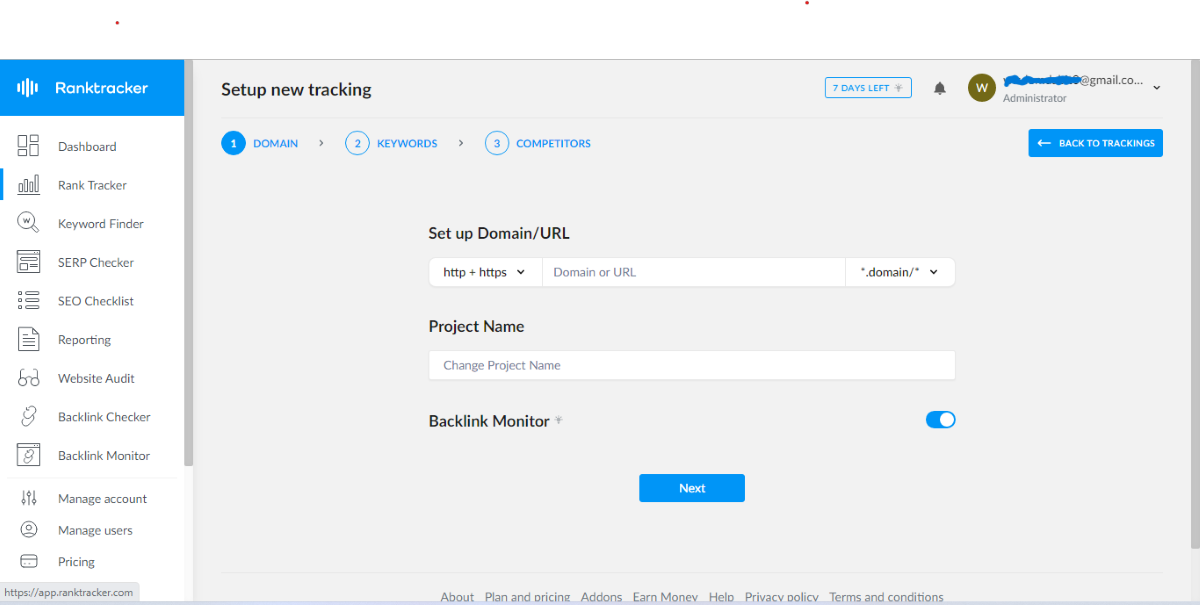Open the Addons footer link
This screenshot has width=1200, height=605.
(601, 597)
